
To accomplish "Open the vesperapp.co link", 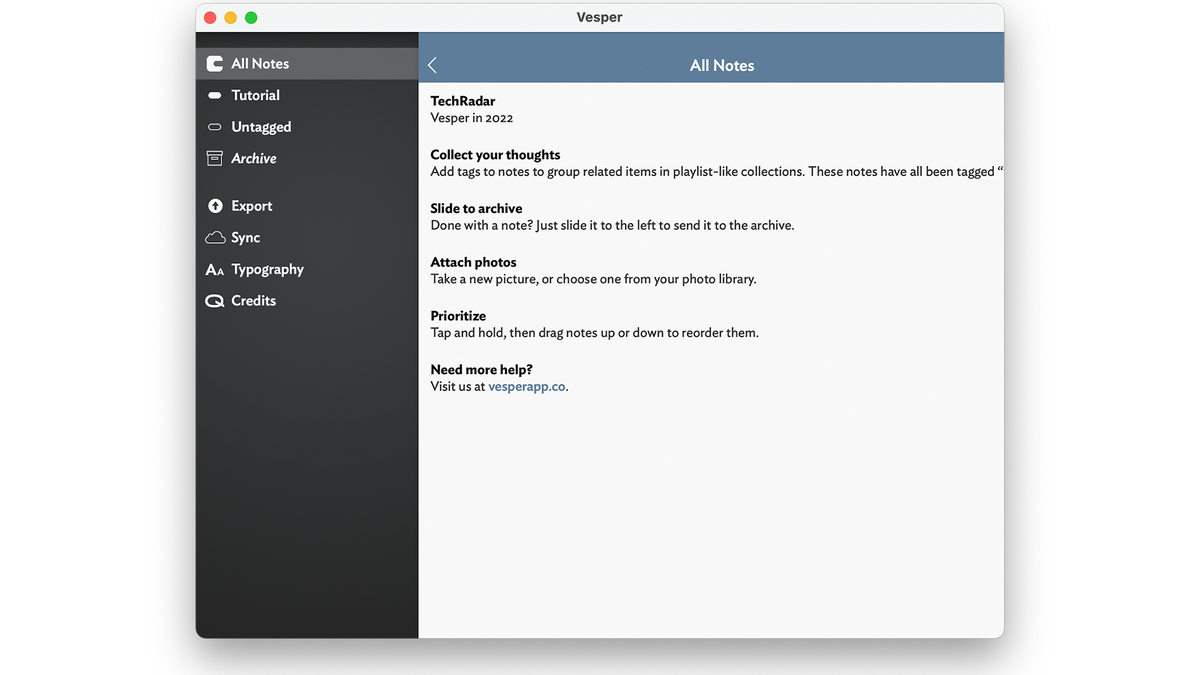I will tap(527, 386).
